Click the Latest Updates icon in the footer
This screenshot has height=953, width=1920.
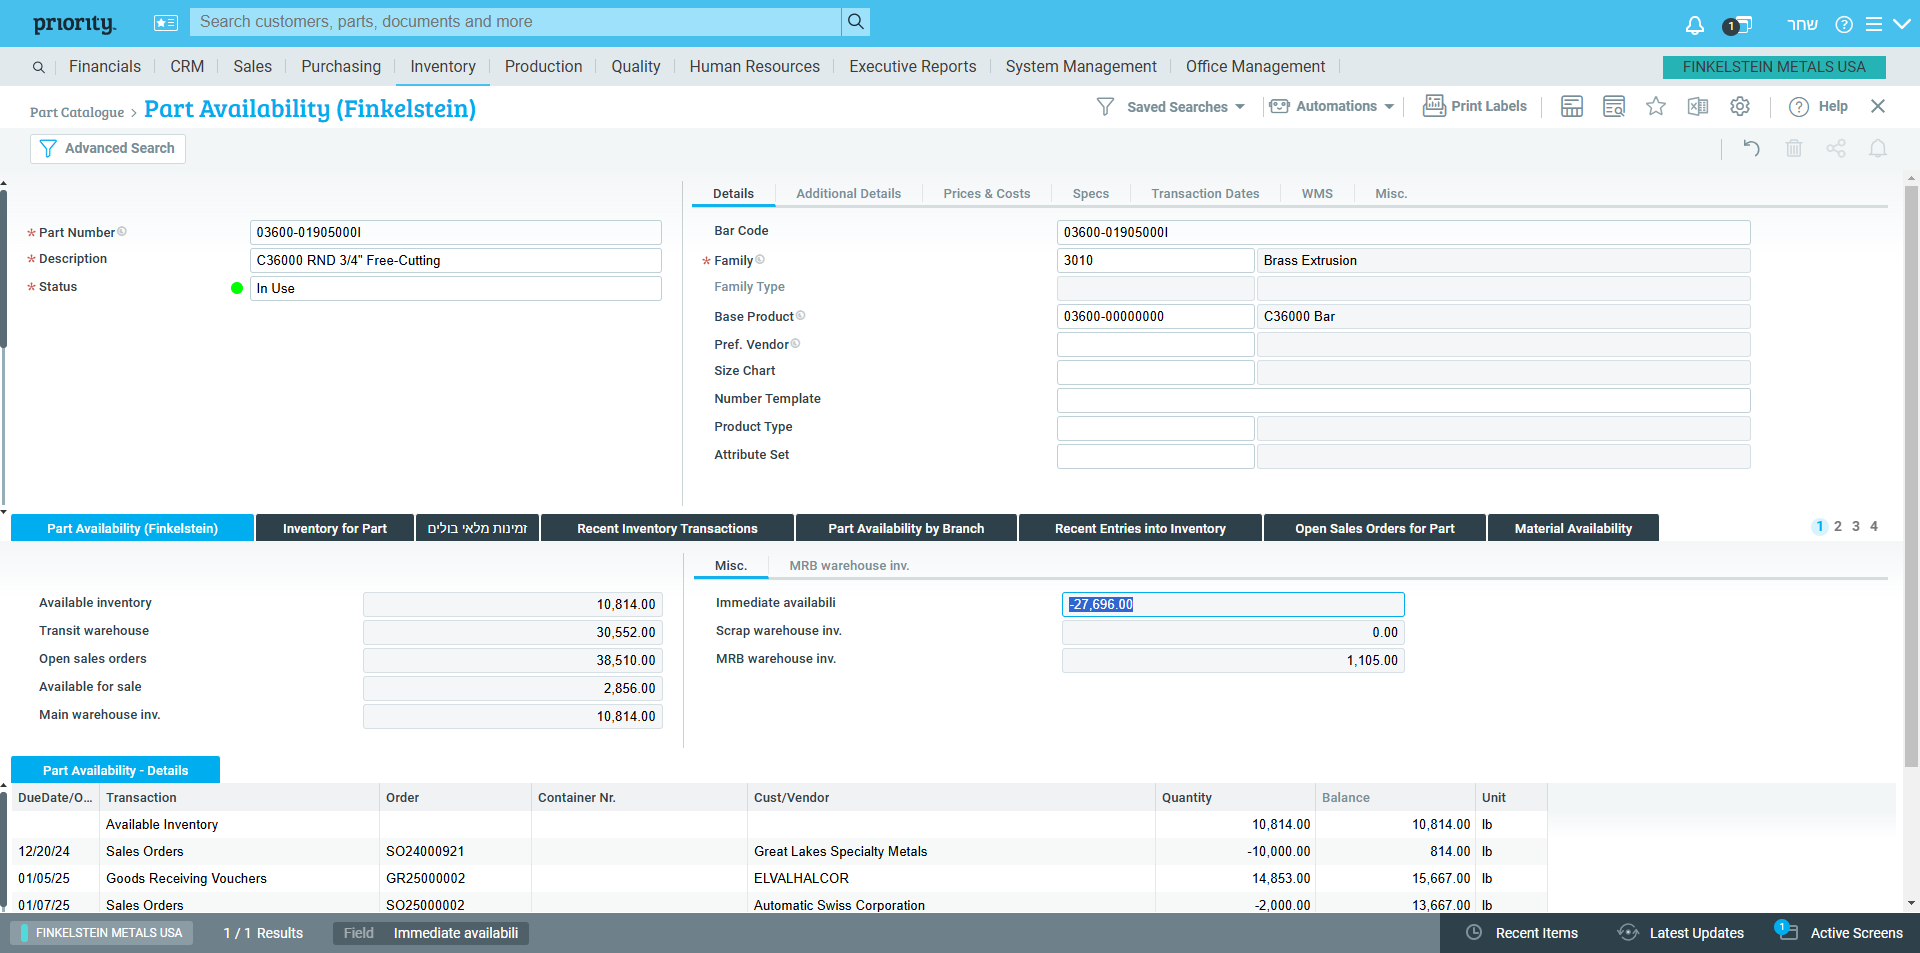1628,932
